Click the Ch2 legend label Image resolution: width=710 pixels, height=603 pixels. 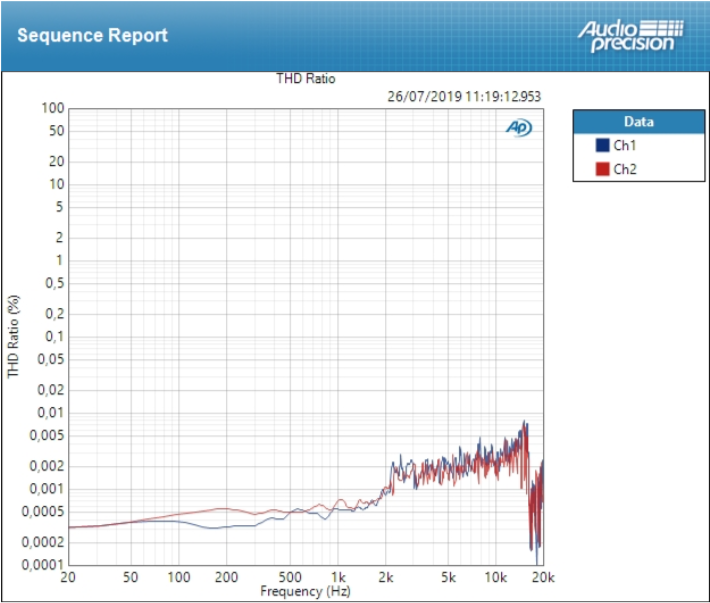tap(624, 169)
